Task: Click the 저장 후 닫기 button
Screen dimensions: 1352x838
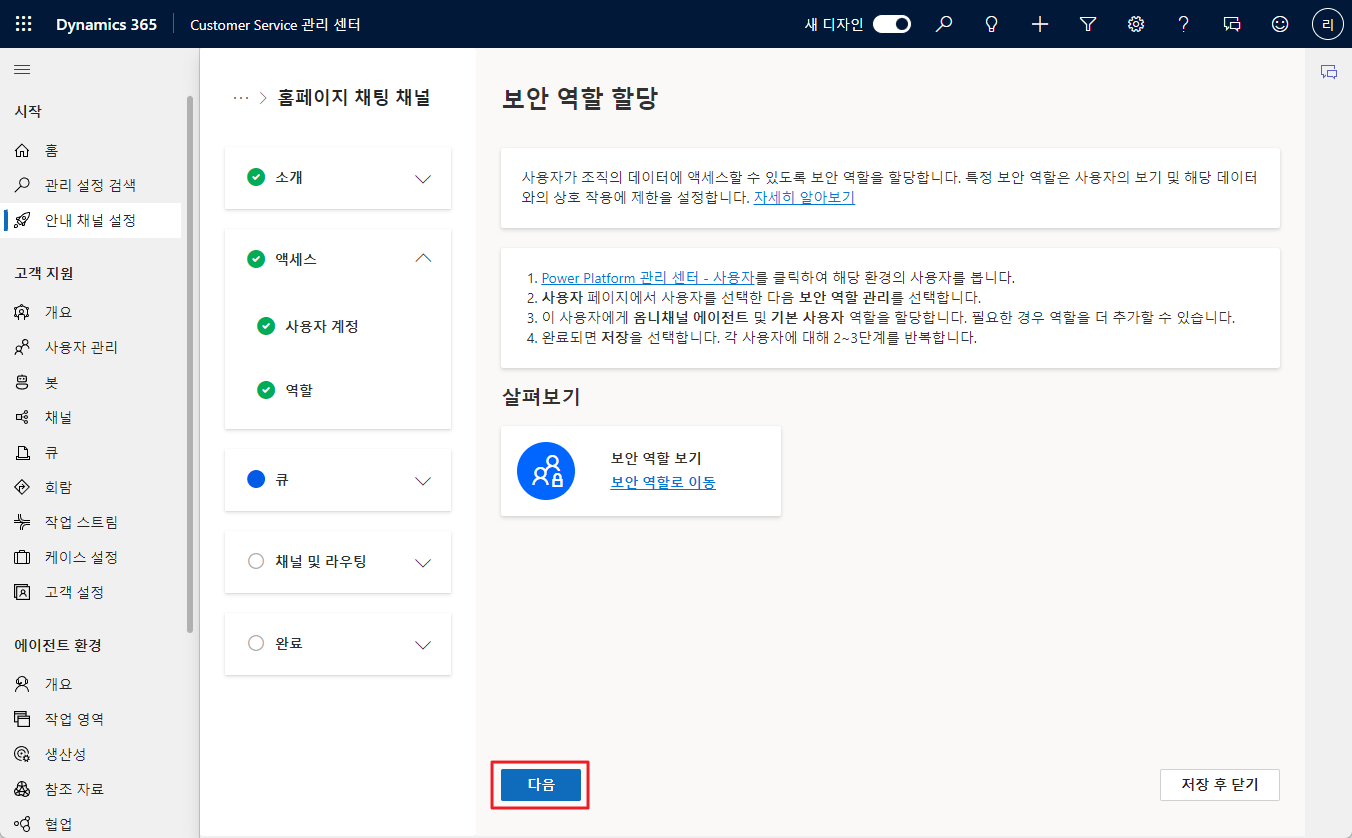Action: [x=1219, y=785]
